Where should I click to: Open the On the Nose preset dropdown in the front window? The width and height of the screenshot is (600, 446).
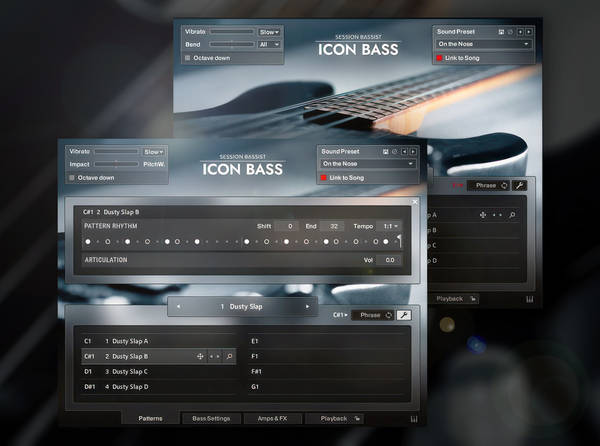[368, 164]
